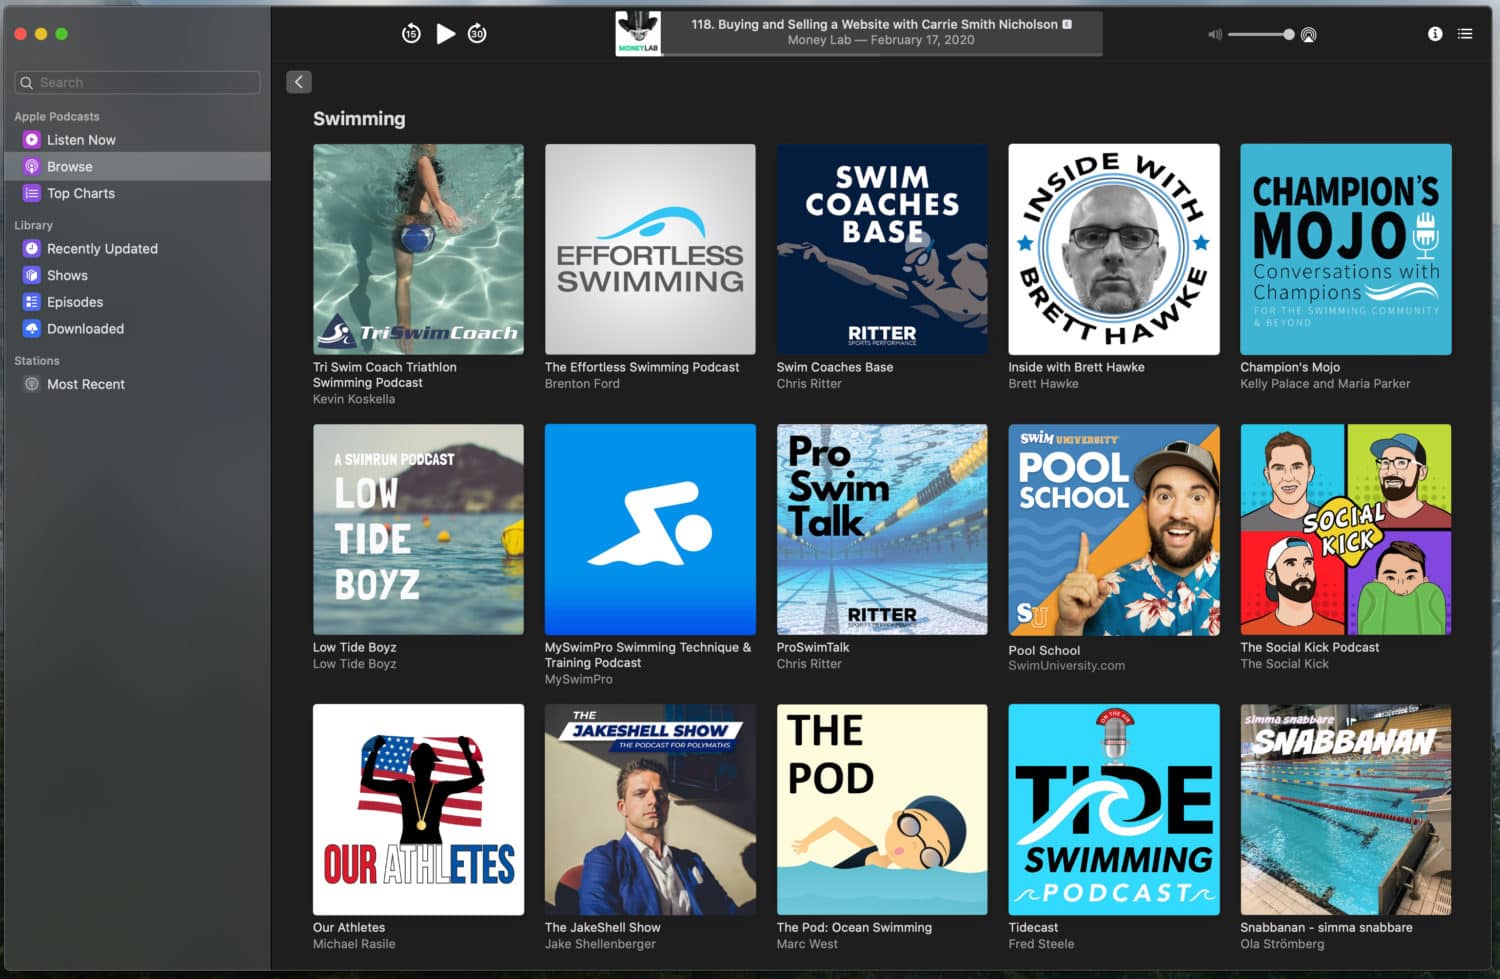The width and height of the screenshot is (1500, 979).
Task: Click 'The JakeShell Show' title
Action: coord(602,927)
